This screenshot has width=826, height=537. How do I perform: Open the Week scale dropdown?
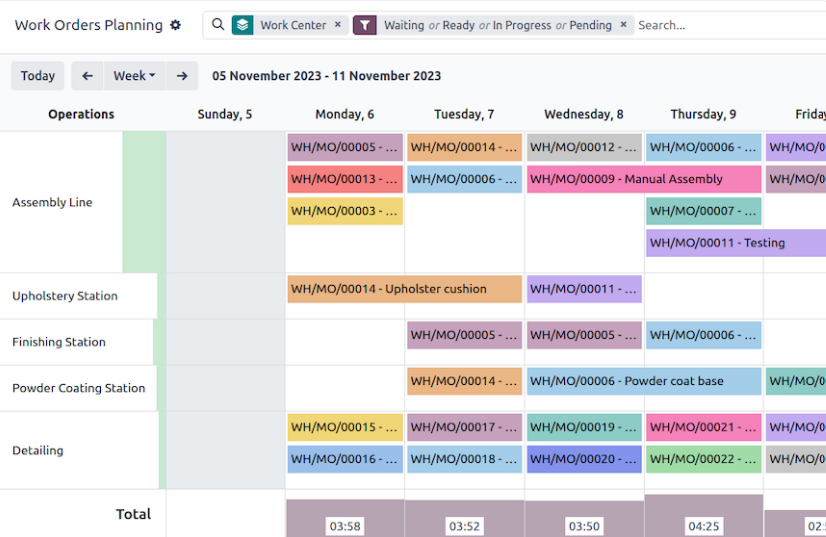(134, 76)
